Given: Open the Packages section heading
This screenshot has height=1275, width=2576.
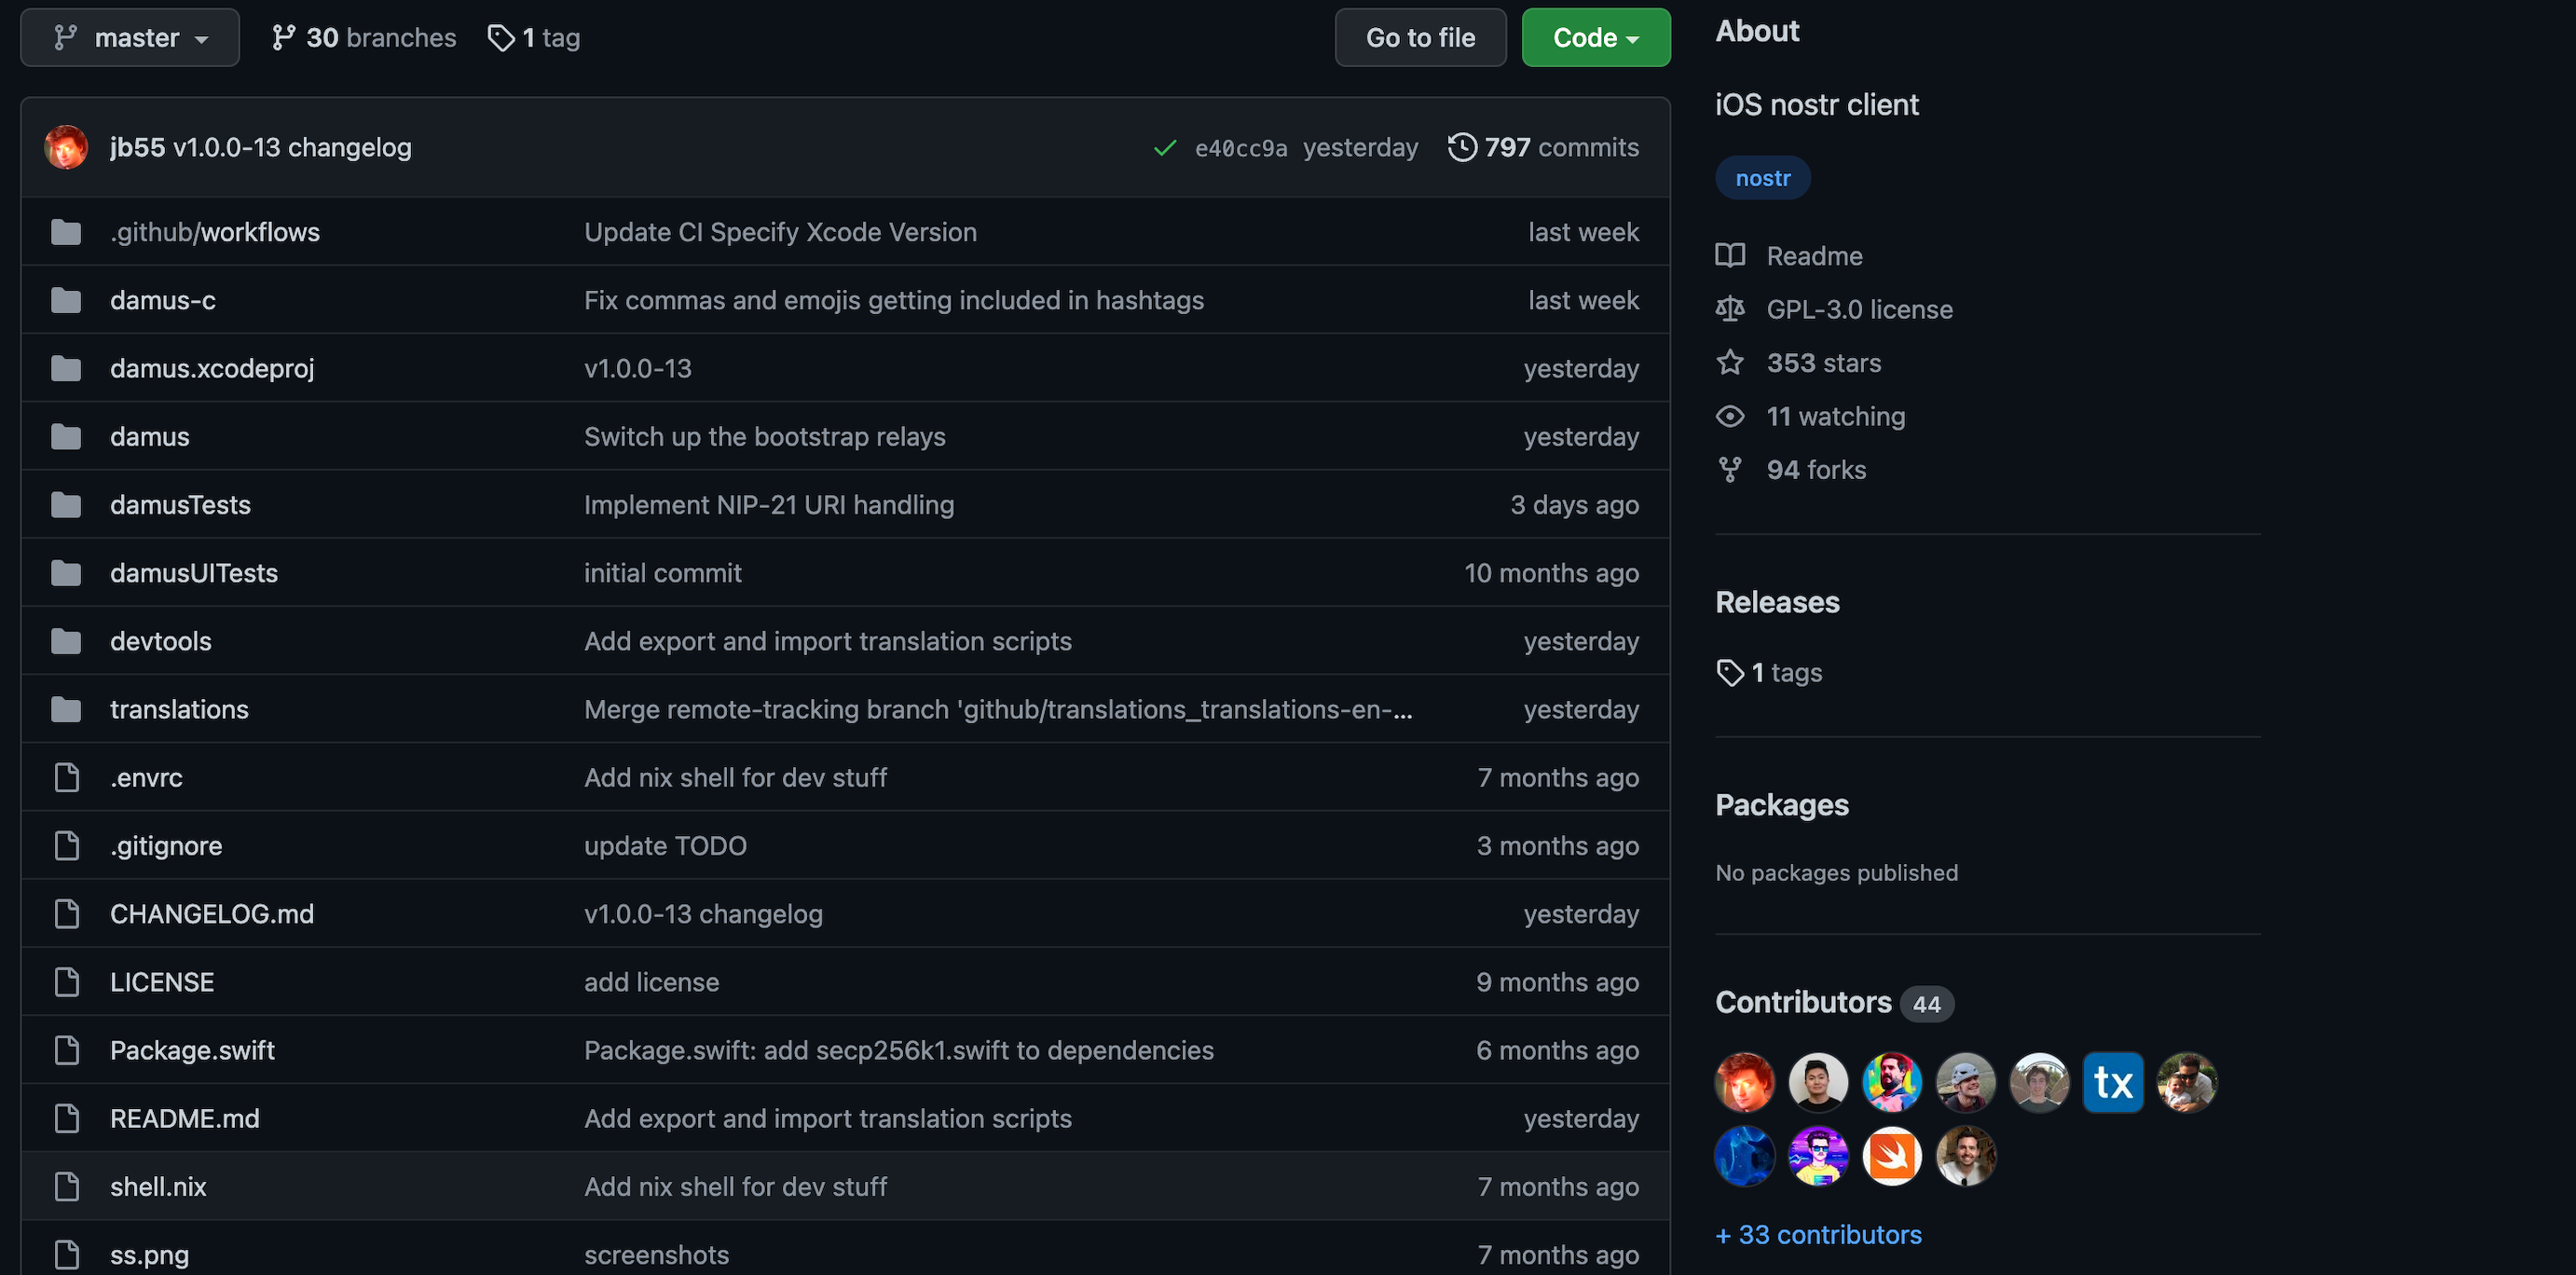Looking at the screenshot, I should [x=1782, y=805].
